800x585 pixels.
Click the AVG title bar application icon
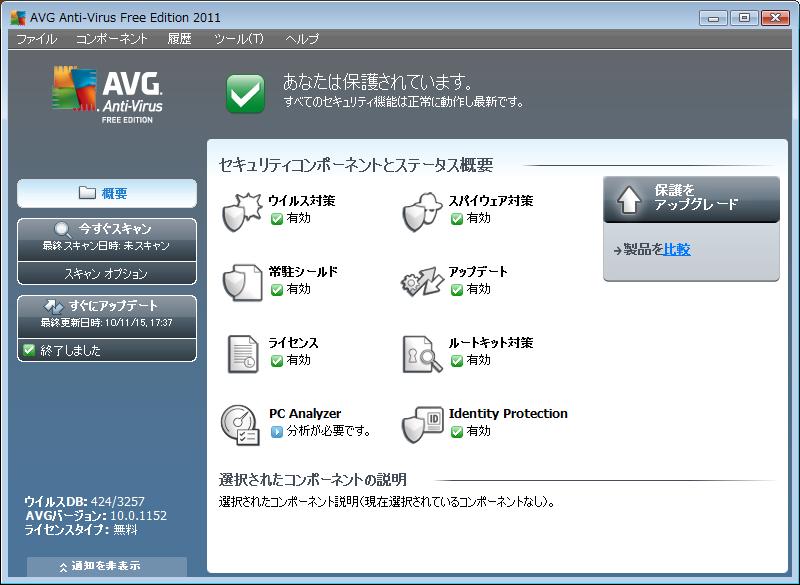click(18, 17)
